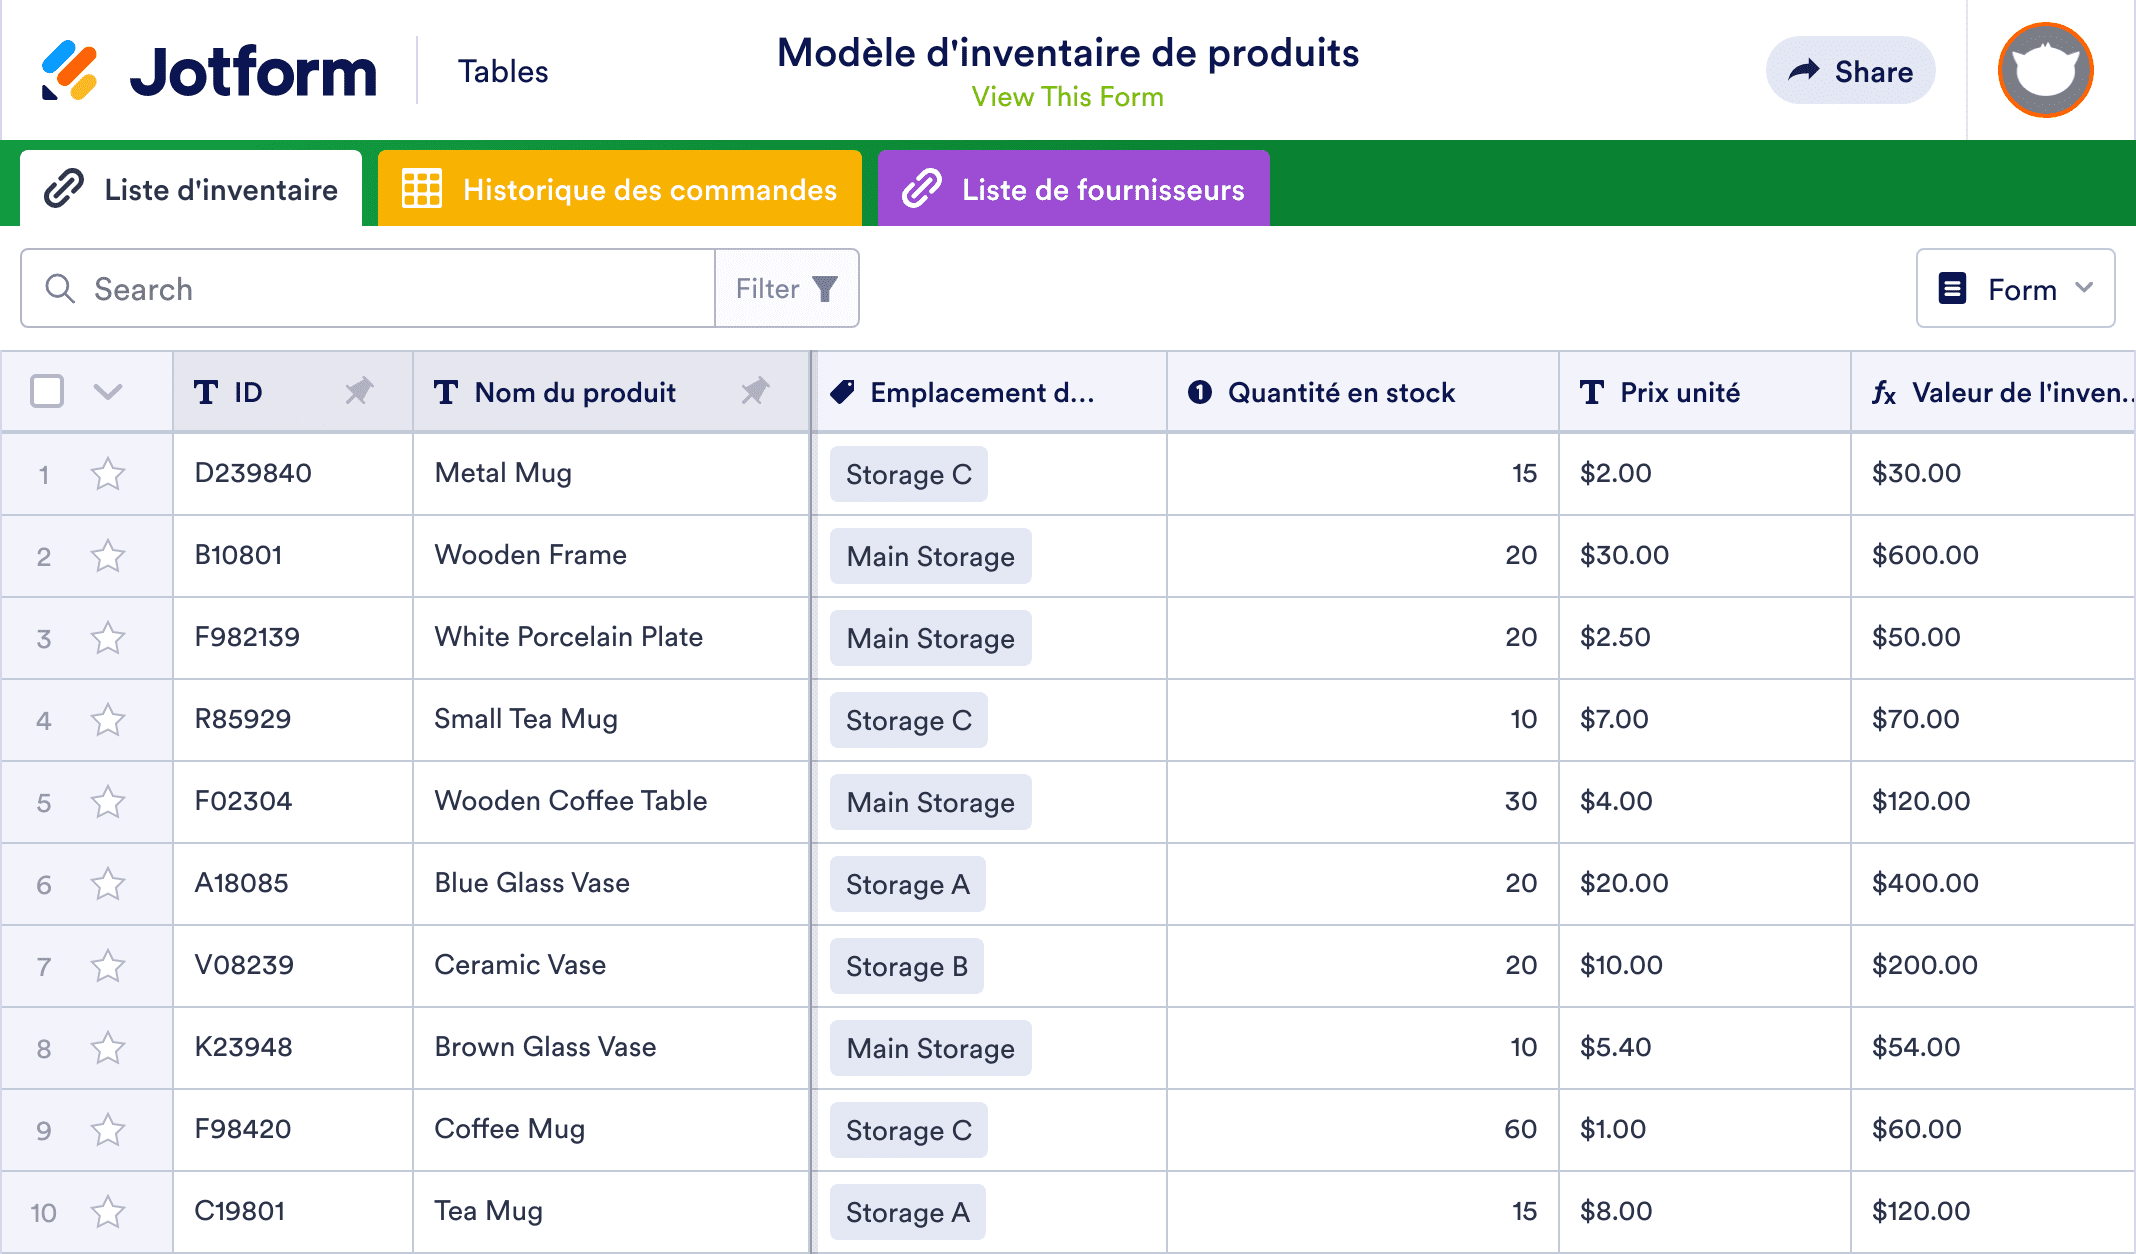Expand the row selection chevron dropdown
The height and width of the screenshot is (1254, 2136).
pyautogui.click(x=108, y=391)
